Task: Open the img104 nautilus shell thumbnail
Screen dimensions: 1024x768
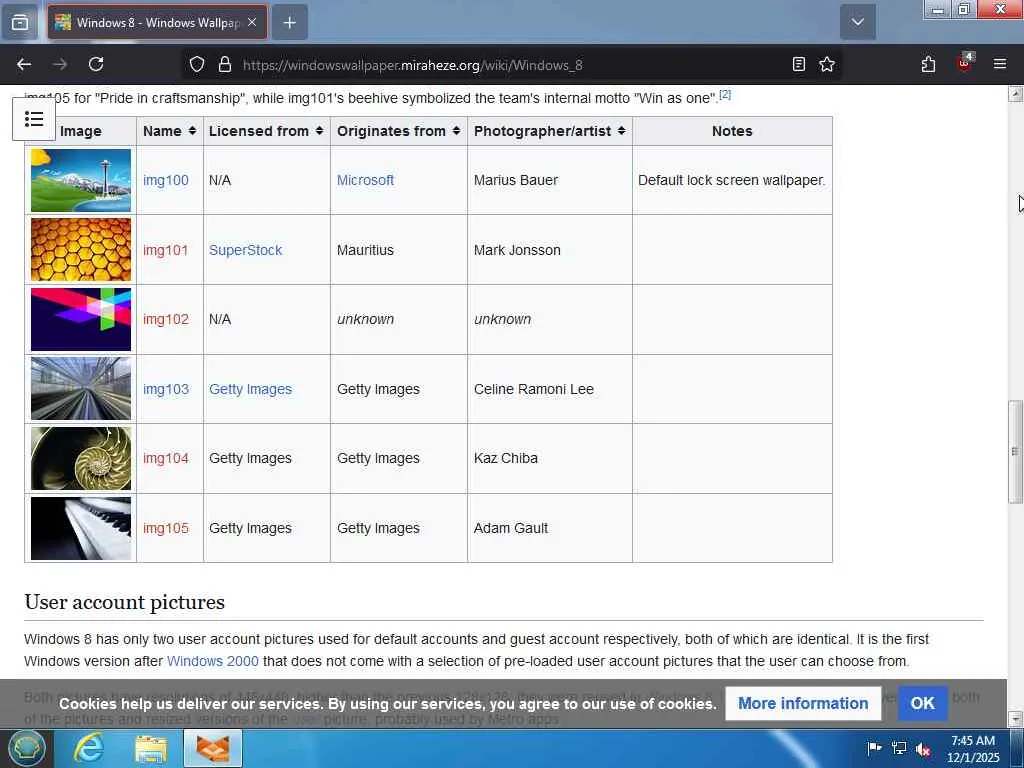Action: pyautogui.click(x=81, y=458)
